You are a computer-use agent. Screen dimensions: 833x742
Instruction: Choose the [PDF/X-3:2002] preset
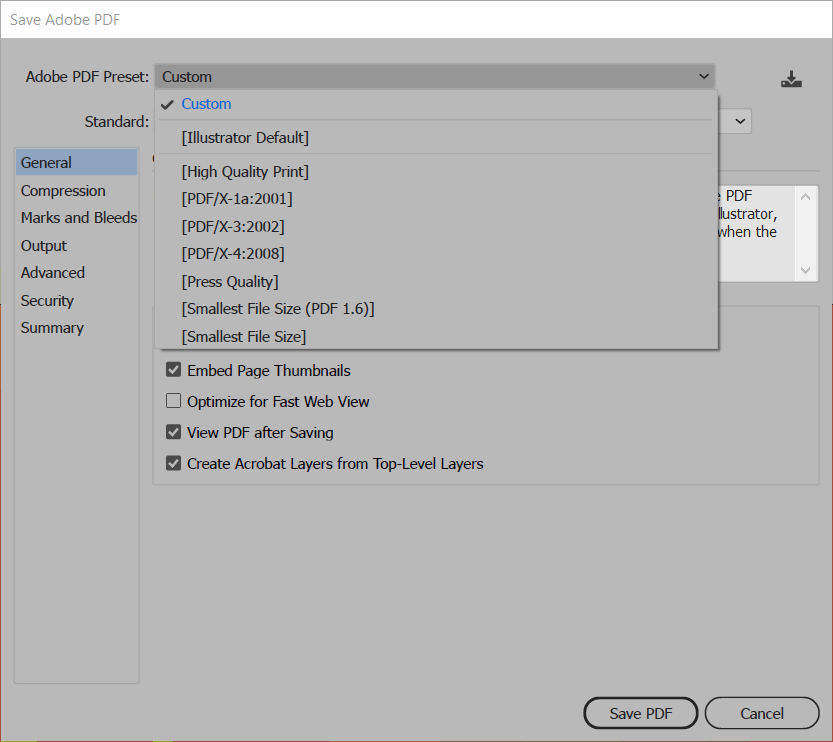click(436, 226)
